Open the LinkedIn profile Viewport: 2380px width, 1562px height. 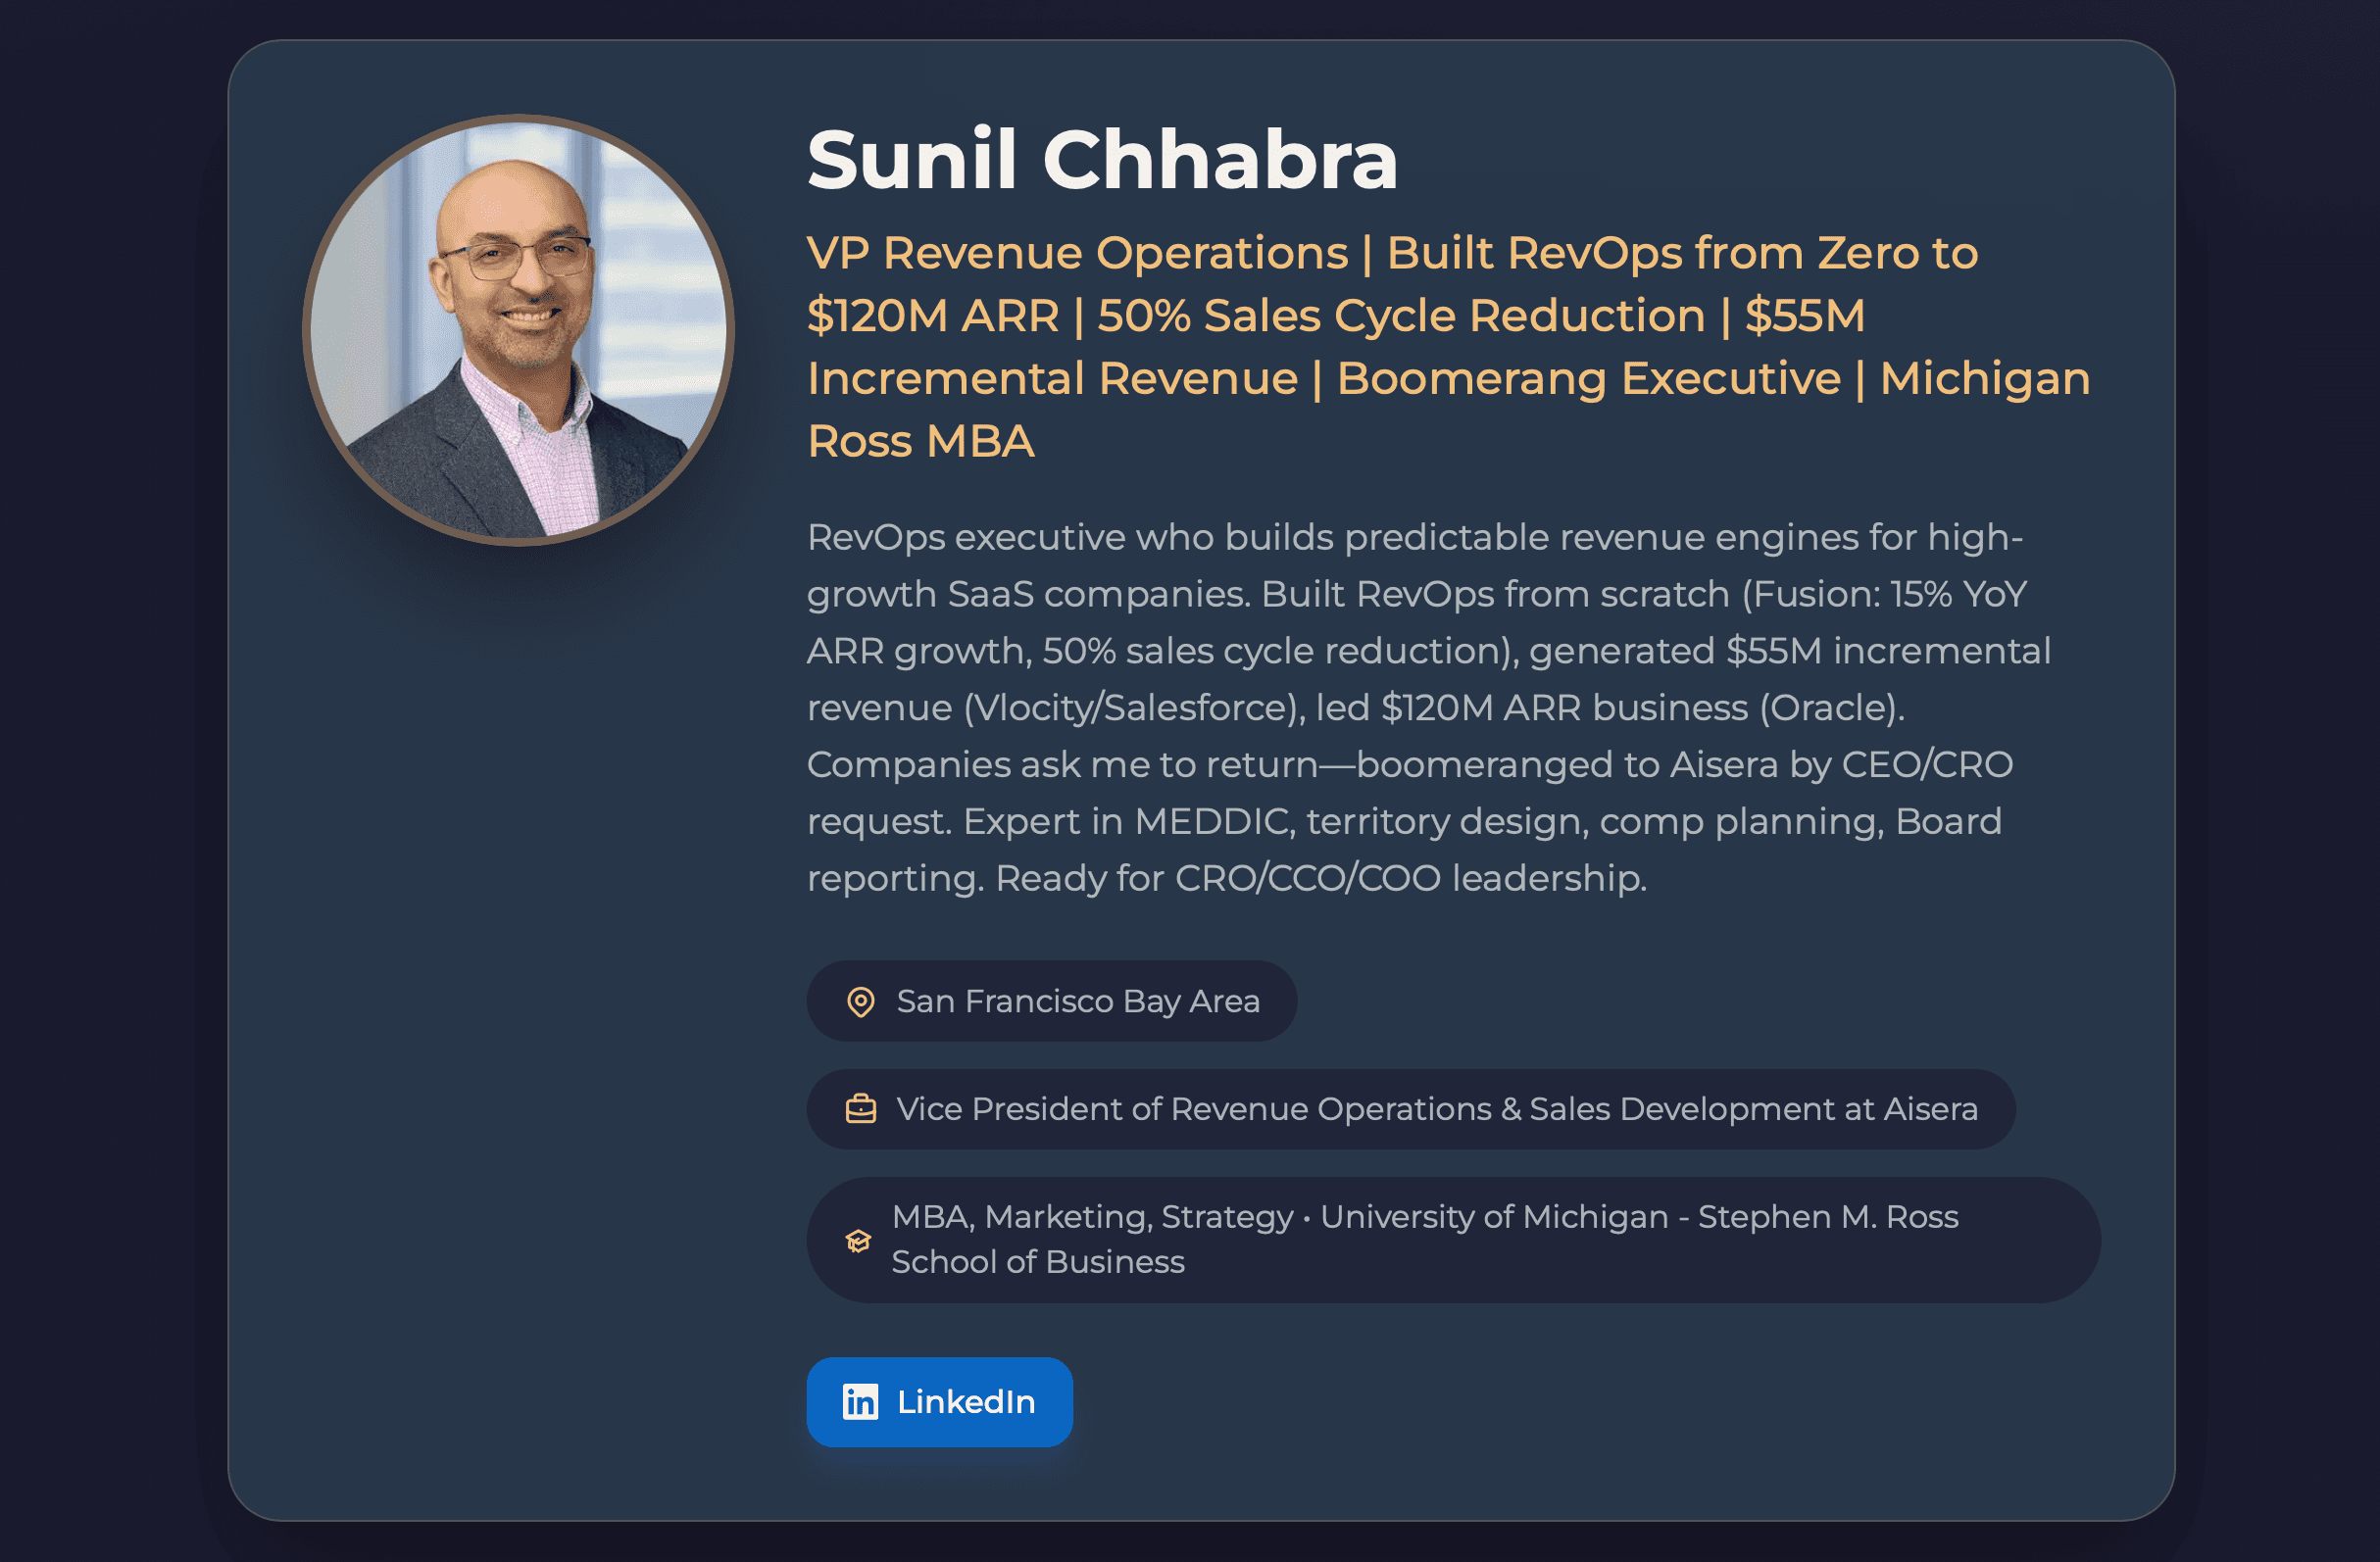(x=940, y=1401)
